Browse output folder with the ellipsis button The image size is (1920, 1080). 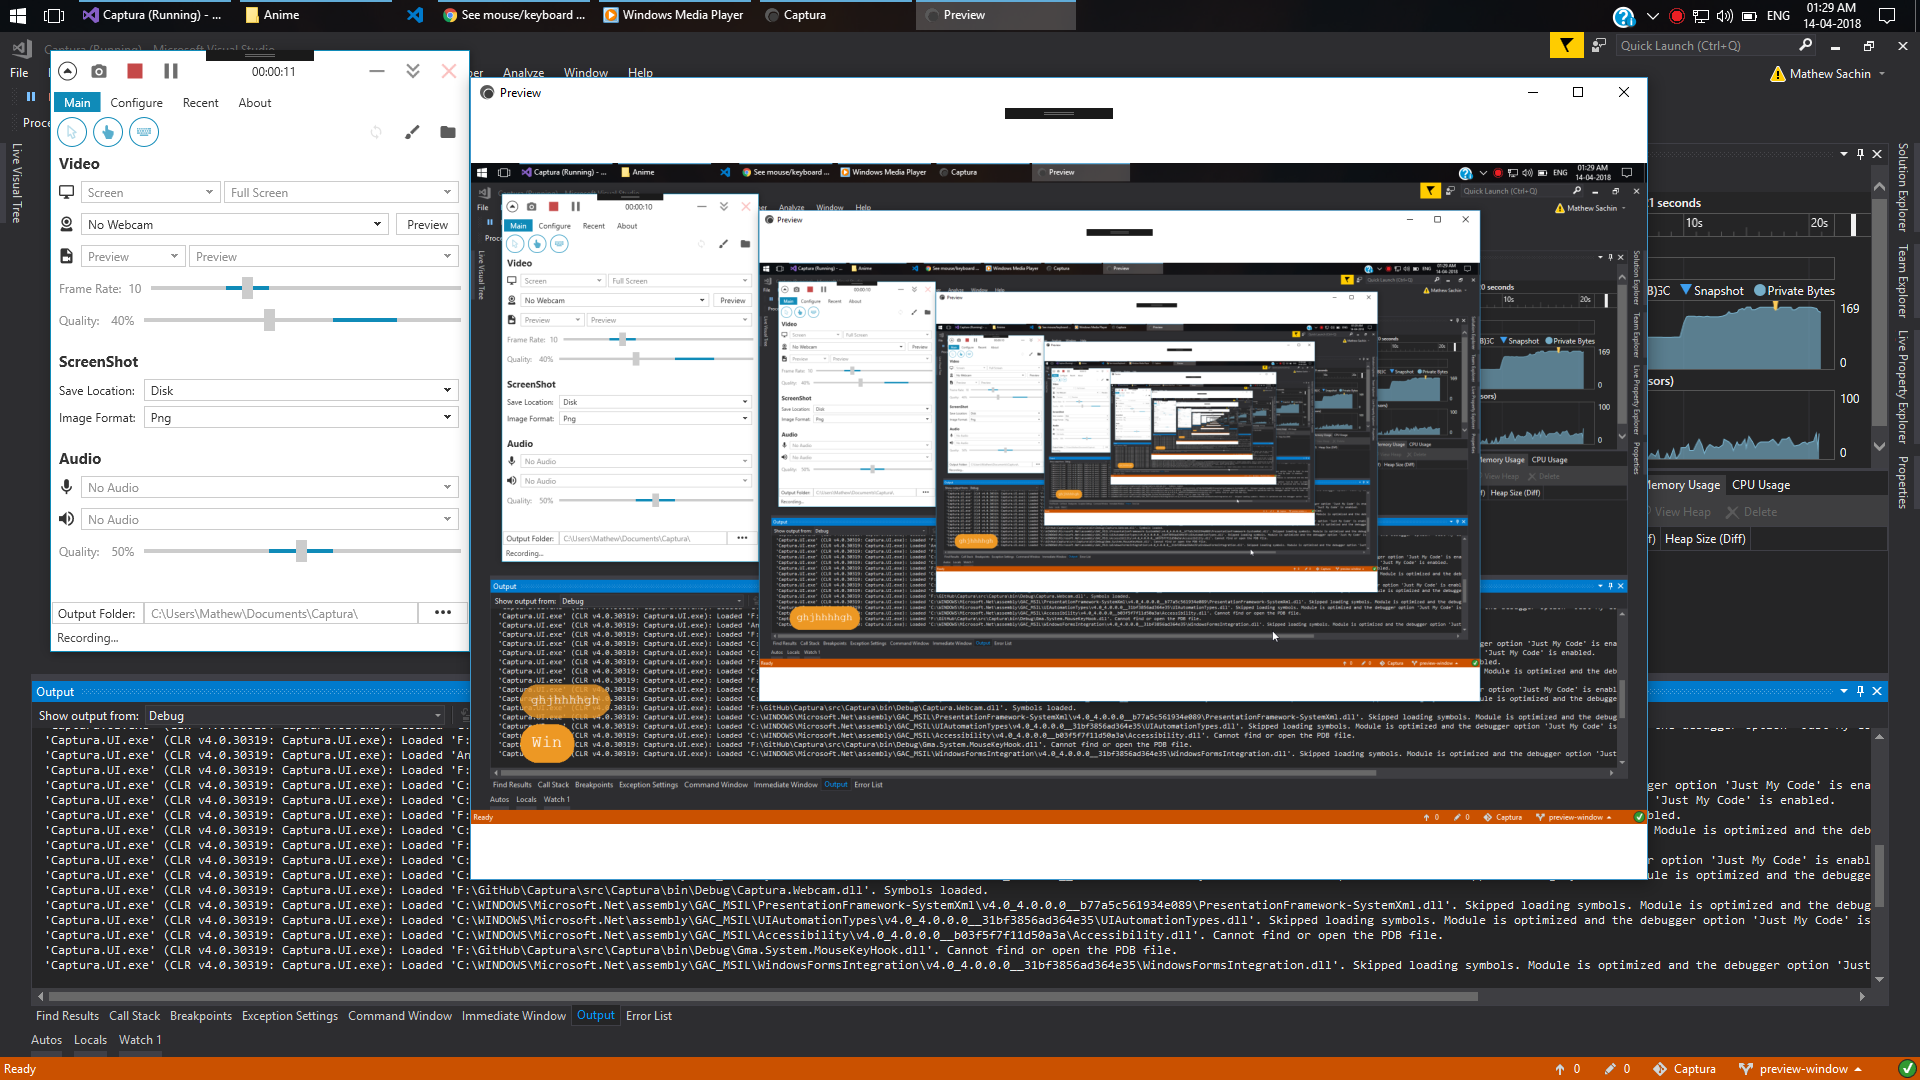(442, 612)
